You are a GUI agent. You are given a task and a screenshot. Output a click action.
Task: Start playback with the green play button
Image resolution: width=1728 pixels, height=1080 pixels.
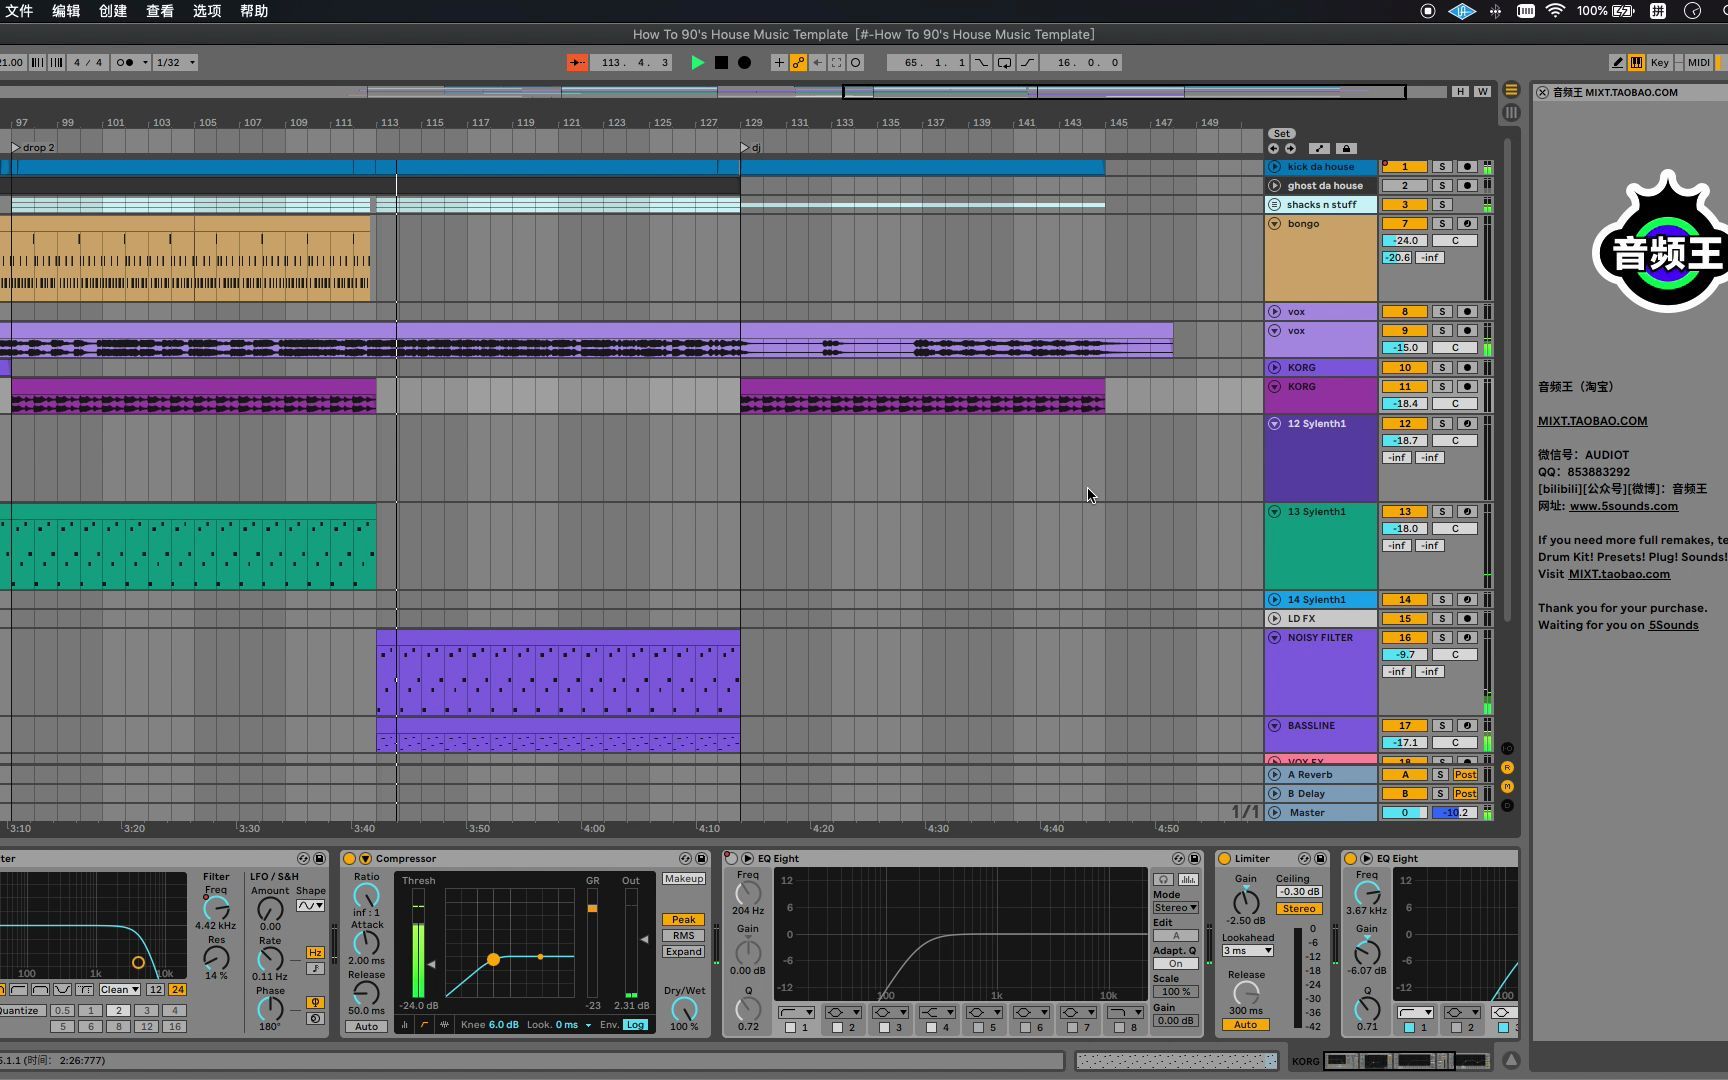click(697, 62)
